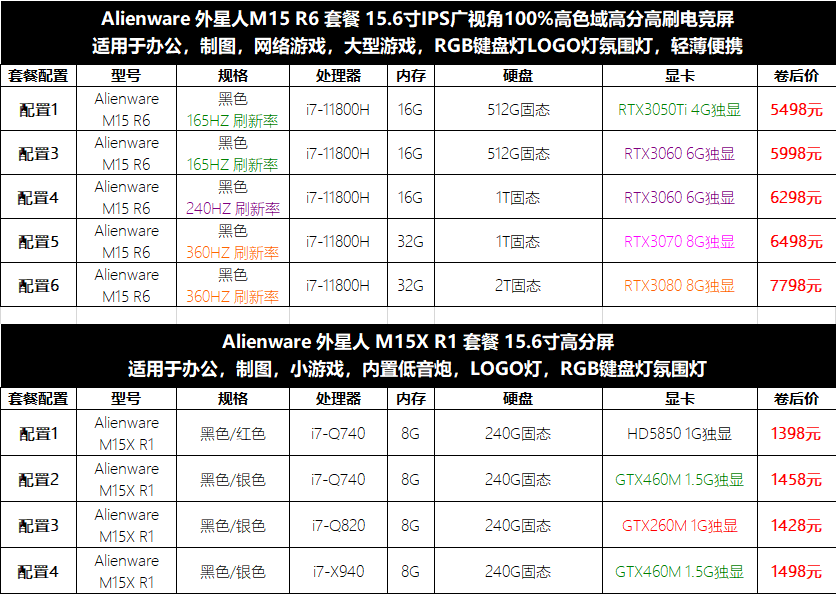The width and height of the screenshot is (839, 594).
Task: Click i7-11800H in the RTX3080 row
Action: tap(338, 285)
